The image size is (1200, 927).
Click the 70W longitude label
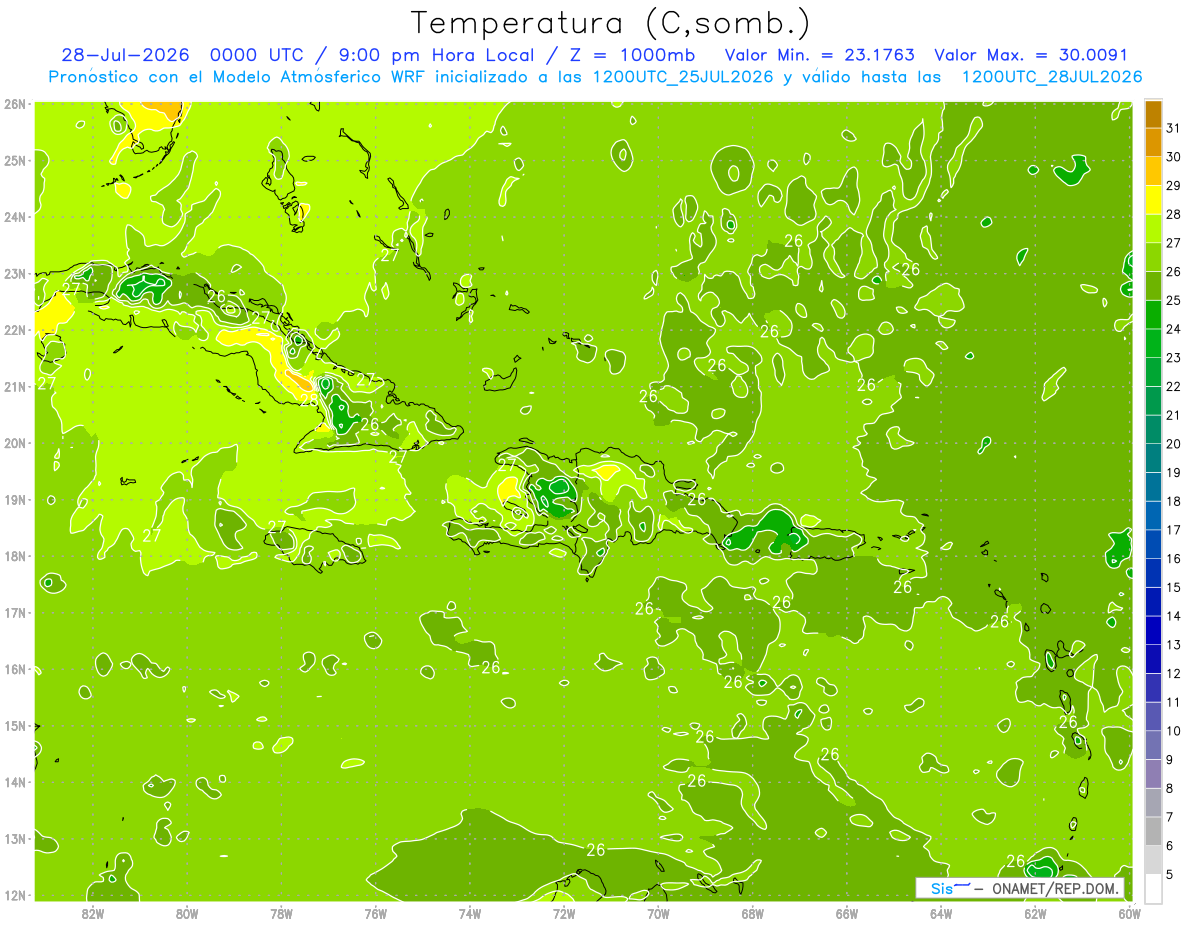pos(658,912)
